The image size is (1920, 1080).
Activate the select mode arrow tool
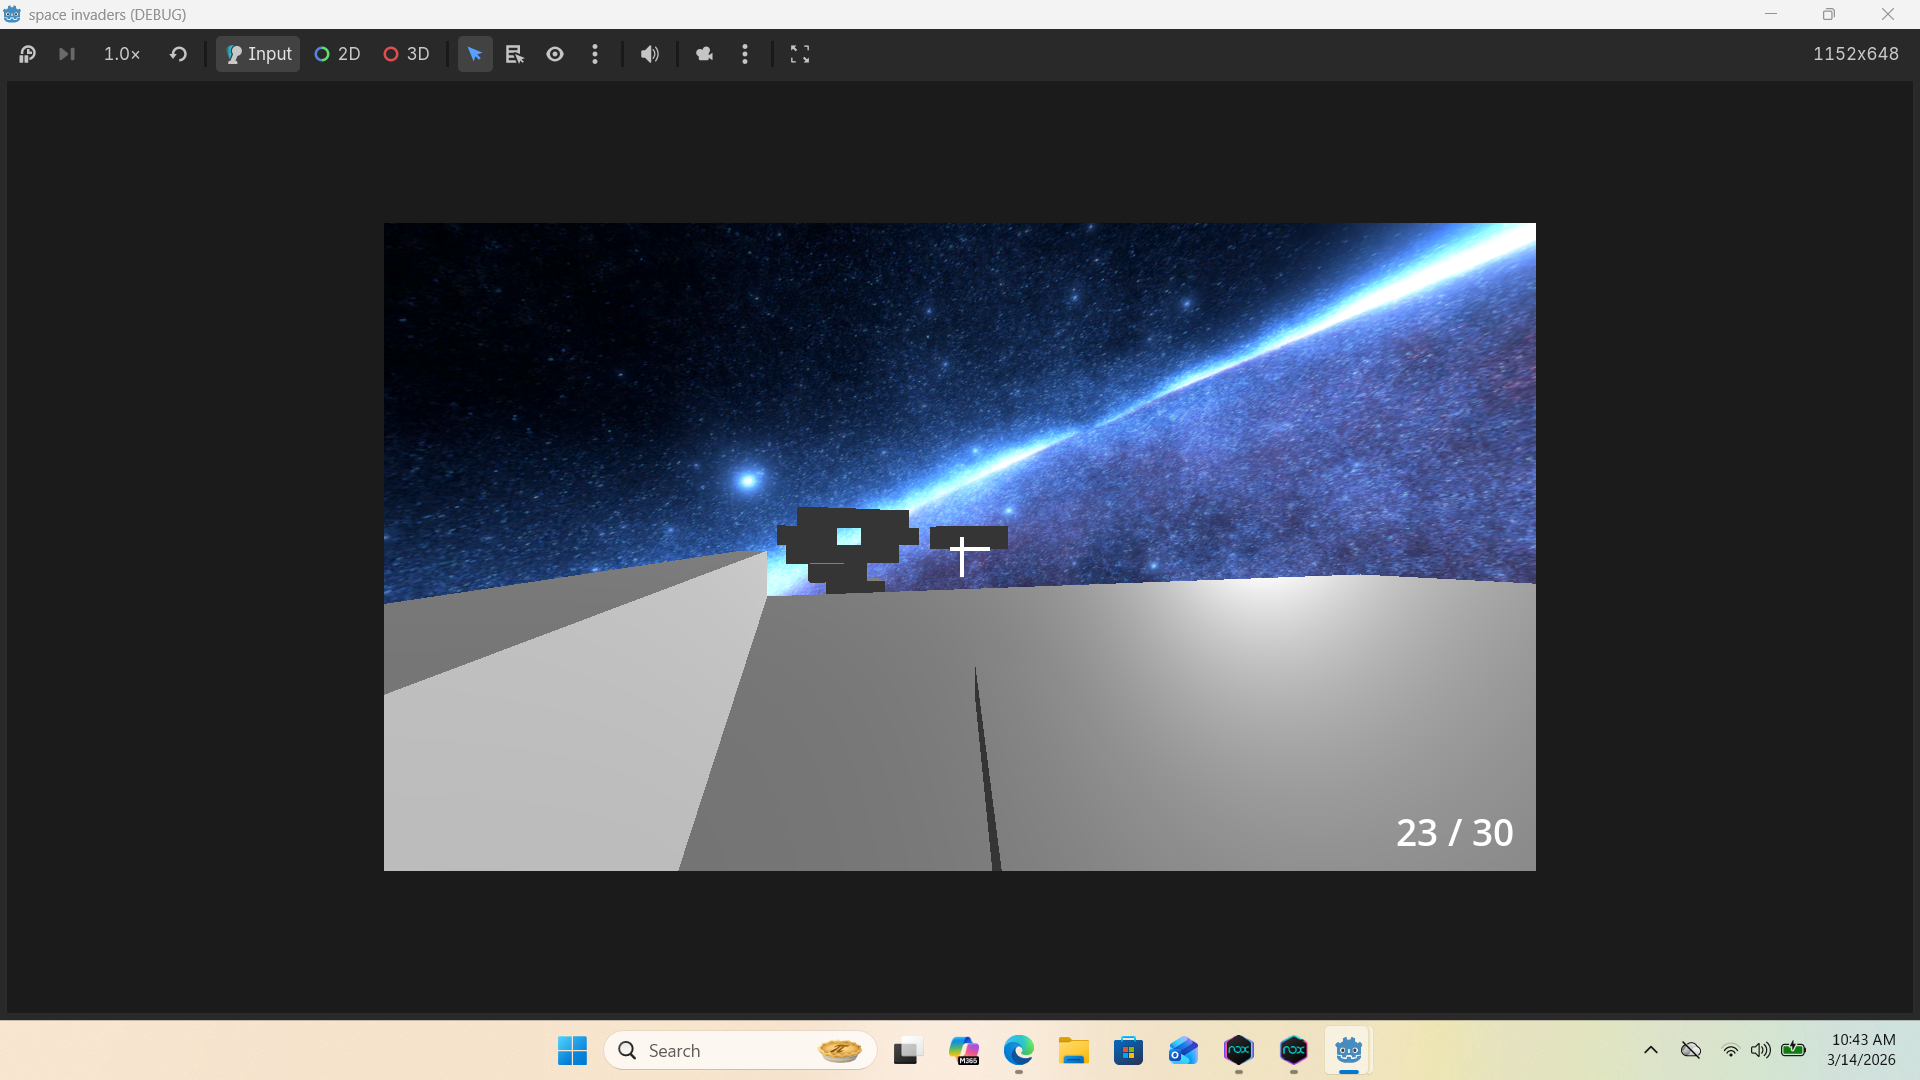pyautogui.click(x=475, y=54)
